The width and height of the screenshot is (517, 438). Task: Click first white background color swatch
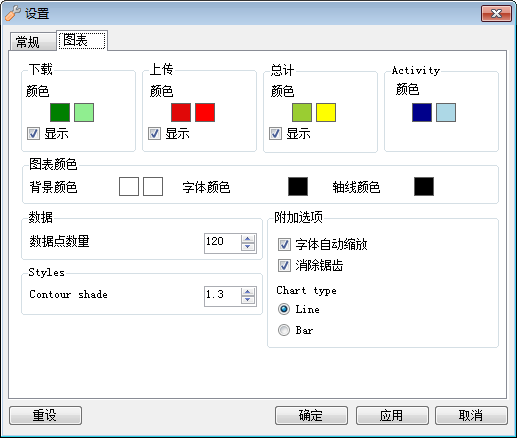(129, 186)
